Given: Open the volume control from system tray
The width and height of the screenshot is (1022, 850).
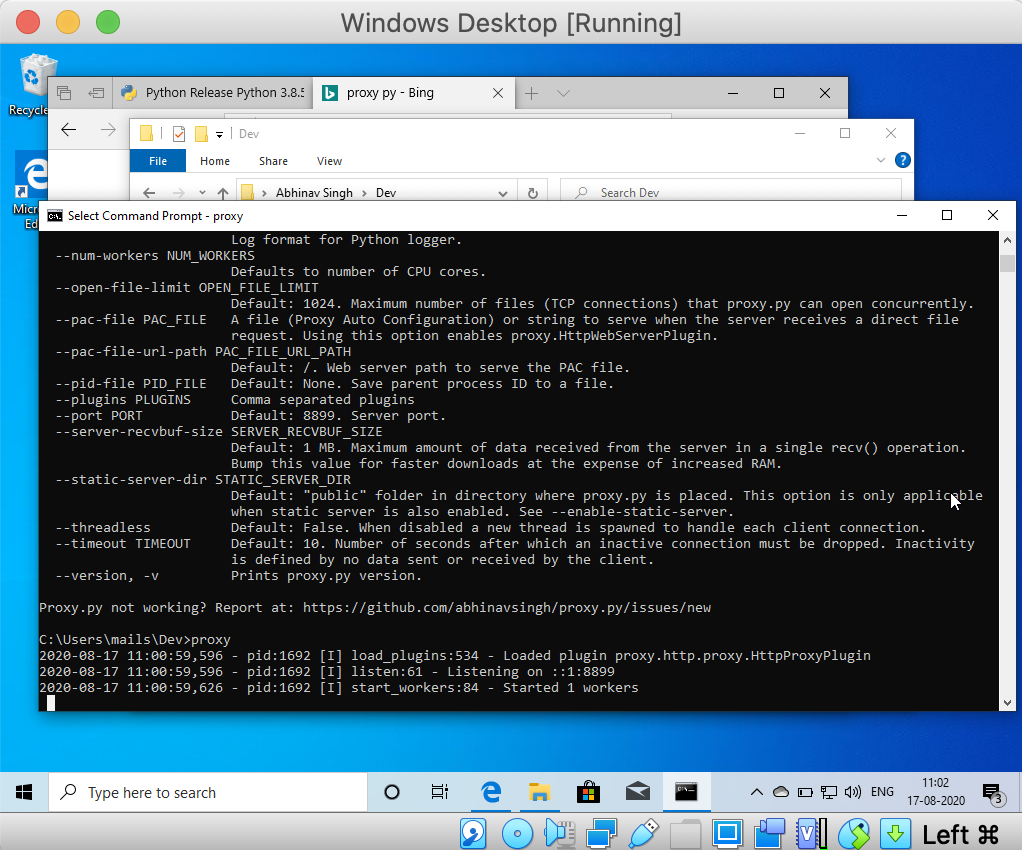Looking at the screenshot, I should pyautogui.click(x=854, y=791).
